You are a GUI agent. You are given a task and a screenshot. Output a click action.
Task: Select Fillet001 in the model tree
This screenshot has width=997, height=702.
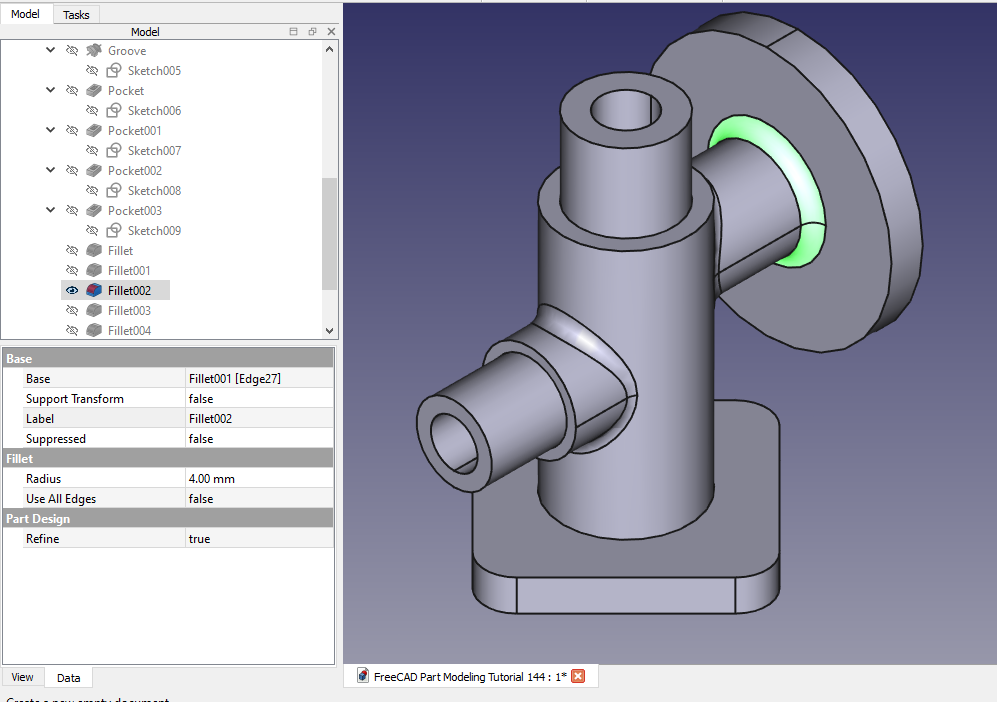129,270
